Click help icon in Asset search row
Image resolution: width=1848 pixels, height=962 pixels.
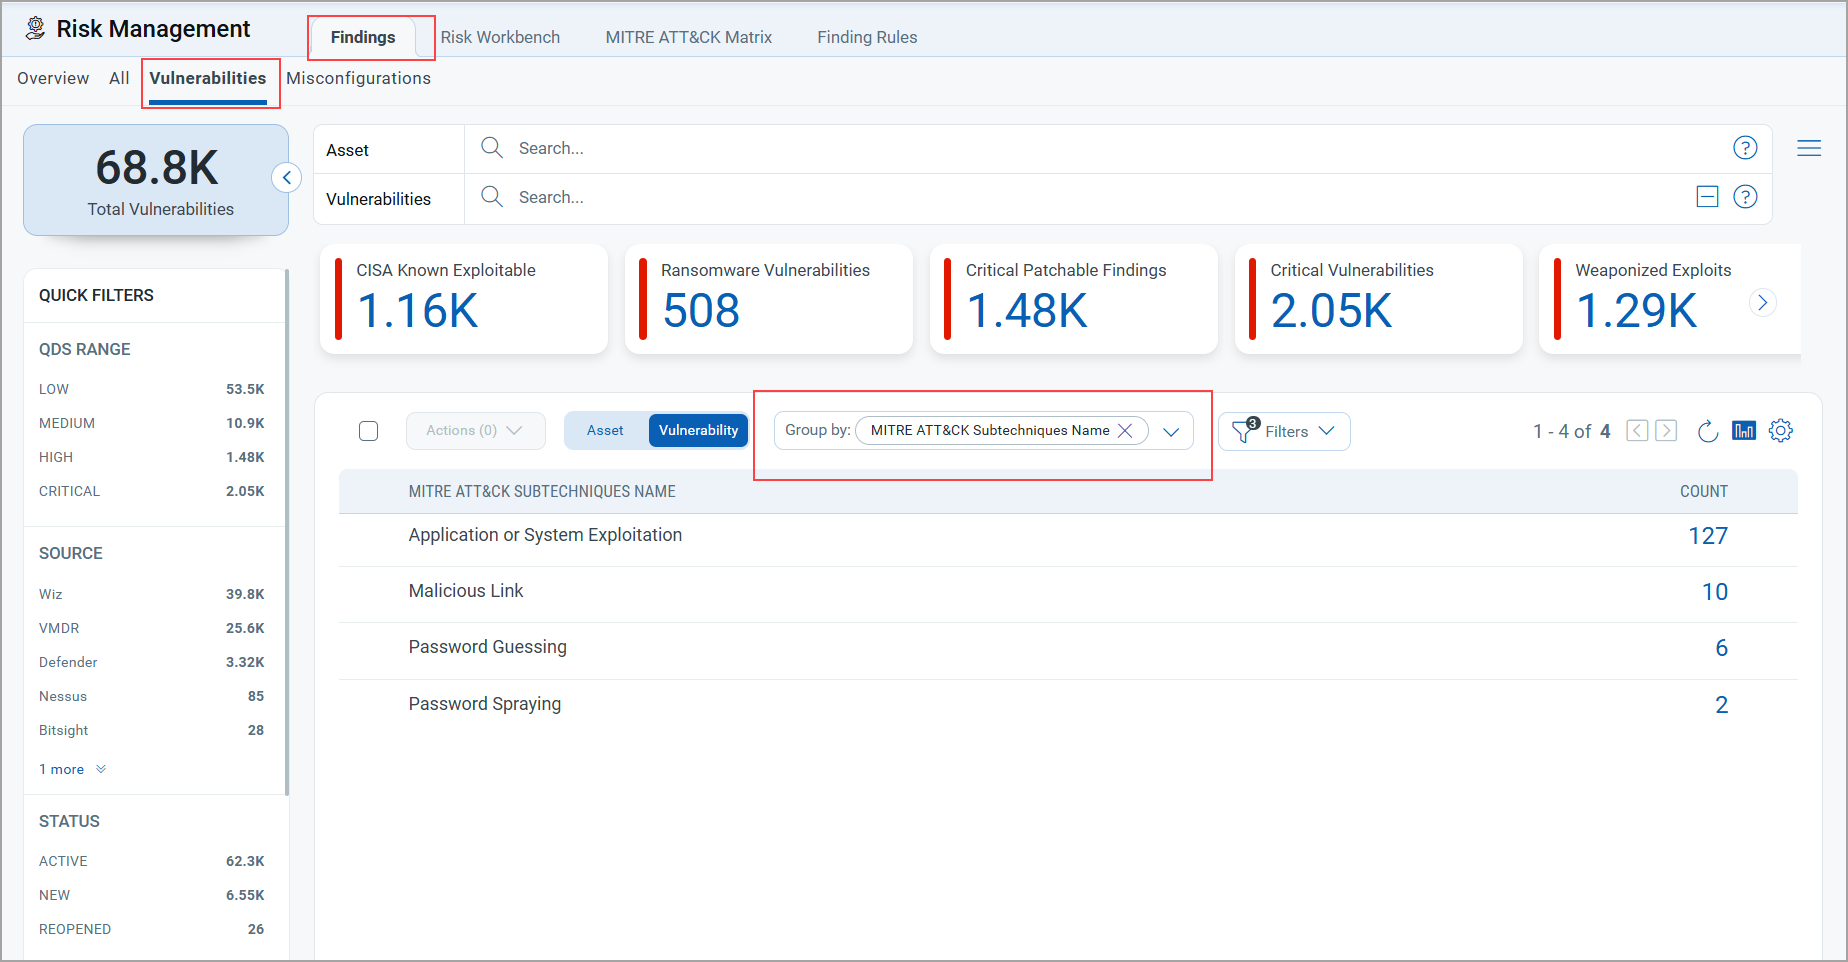click(x=1745, y=148)
